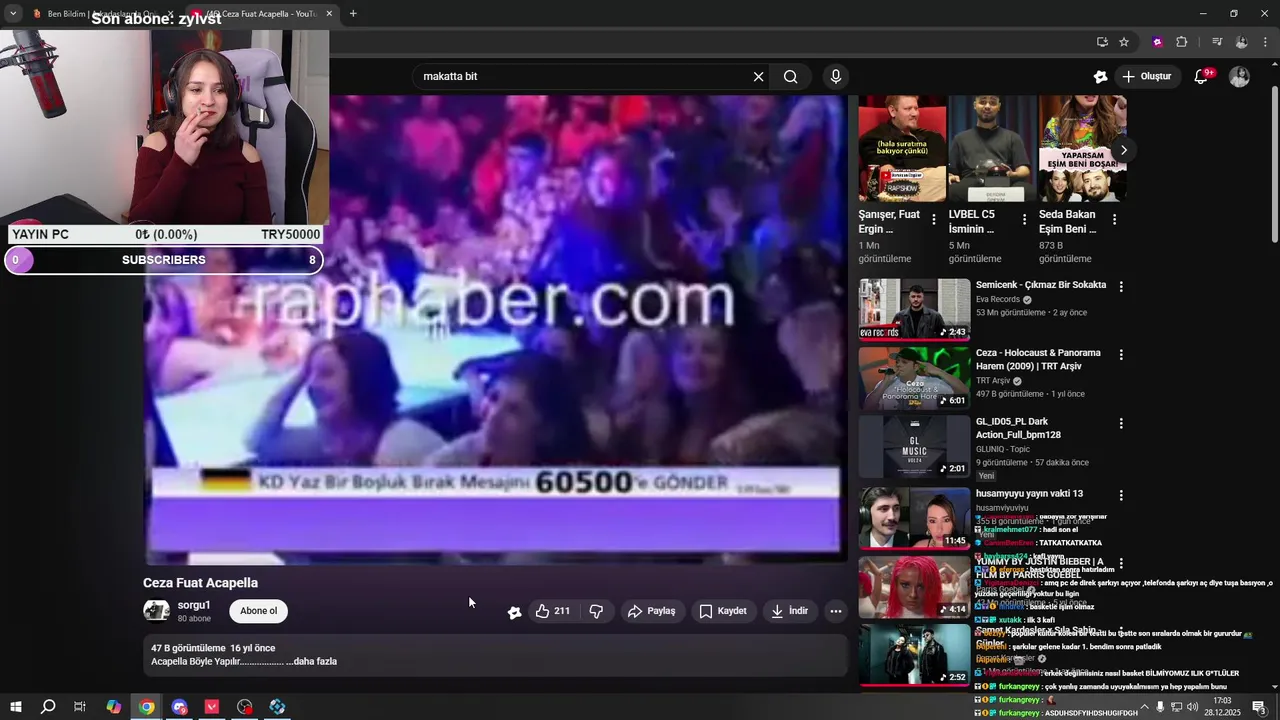Open media controls icon in Chrome toolbar
The width and height of the screenshot is (1280, 720).
point(1217,42)
